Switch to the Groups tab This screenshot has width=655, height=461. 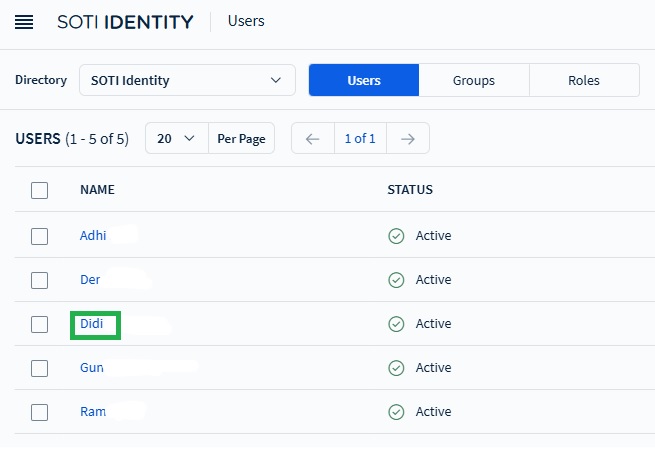pyautogui.click(x=473, y=80)
